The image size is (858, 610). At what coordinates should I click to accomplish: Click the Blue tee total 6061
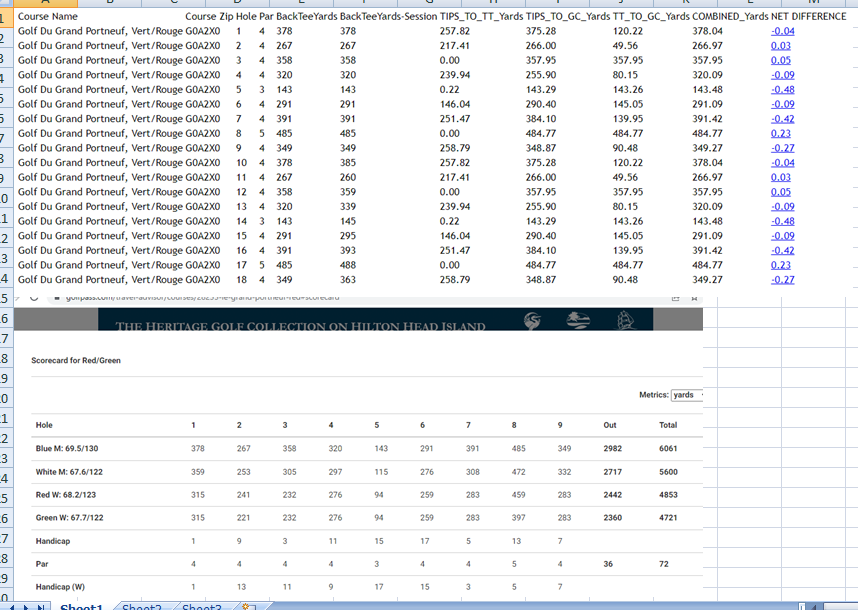(668, 449)
